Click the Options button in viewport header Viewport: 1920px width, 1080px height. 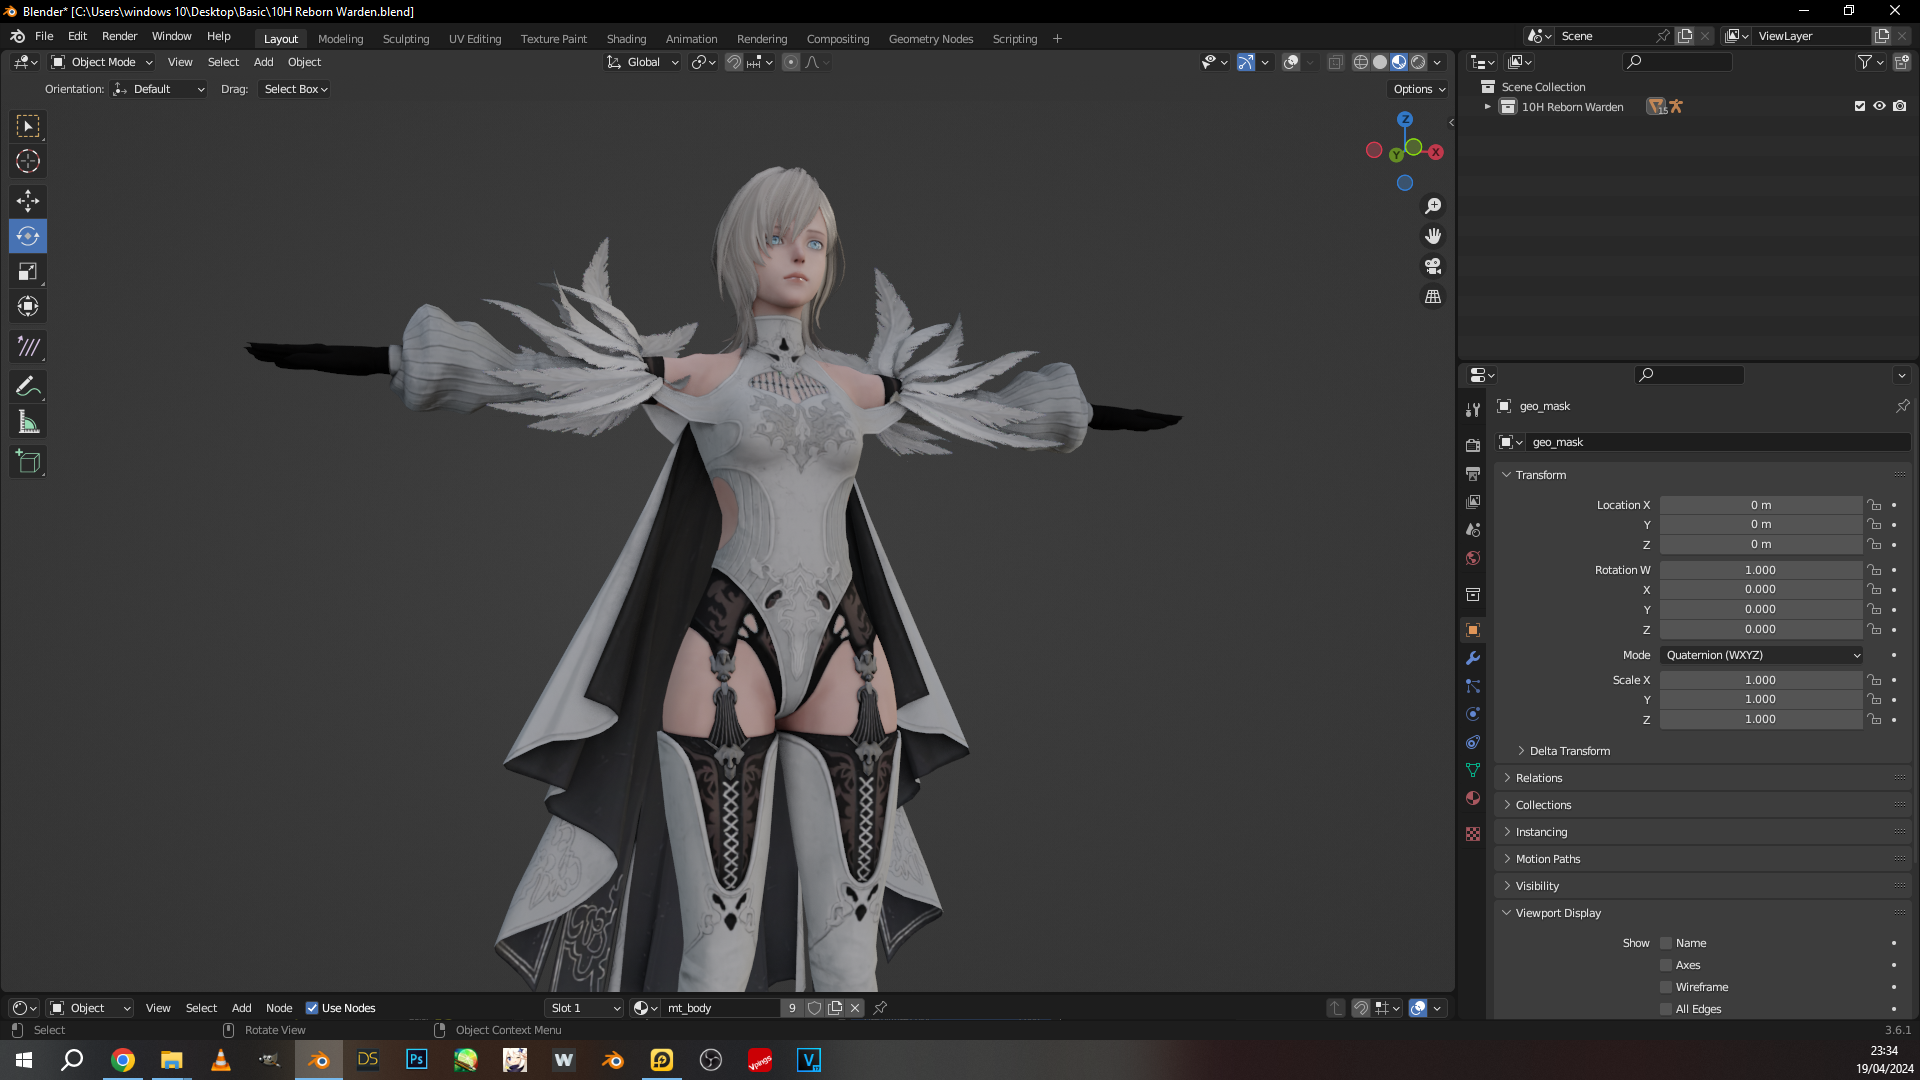pyautogui.click(x=1419, y=89)
